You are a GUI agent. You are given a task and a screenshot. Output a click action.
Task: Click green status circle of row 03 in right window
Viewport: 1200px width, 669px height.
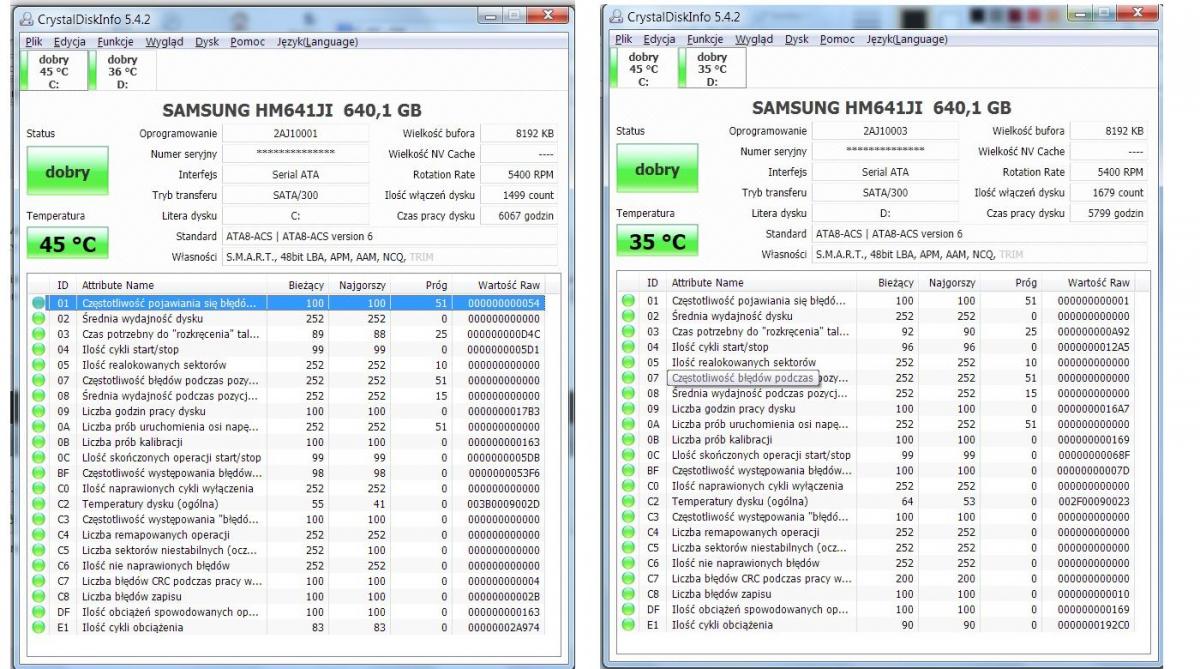tap(629, 332)
